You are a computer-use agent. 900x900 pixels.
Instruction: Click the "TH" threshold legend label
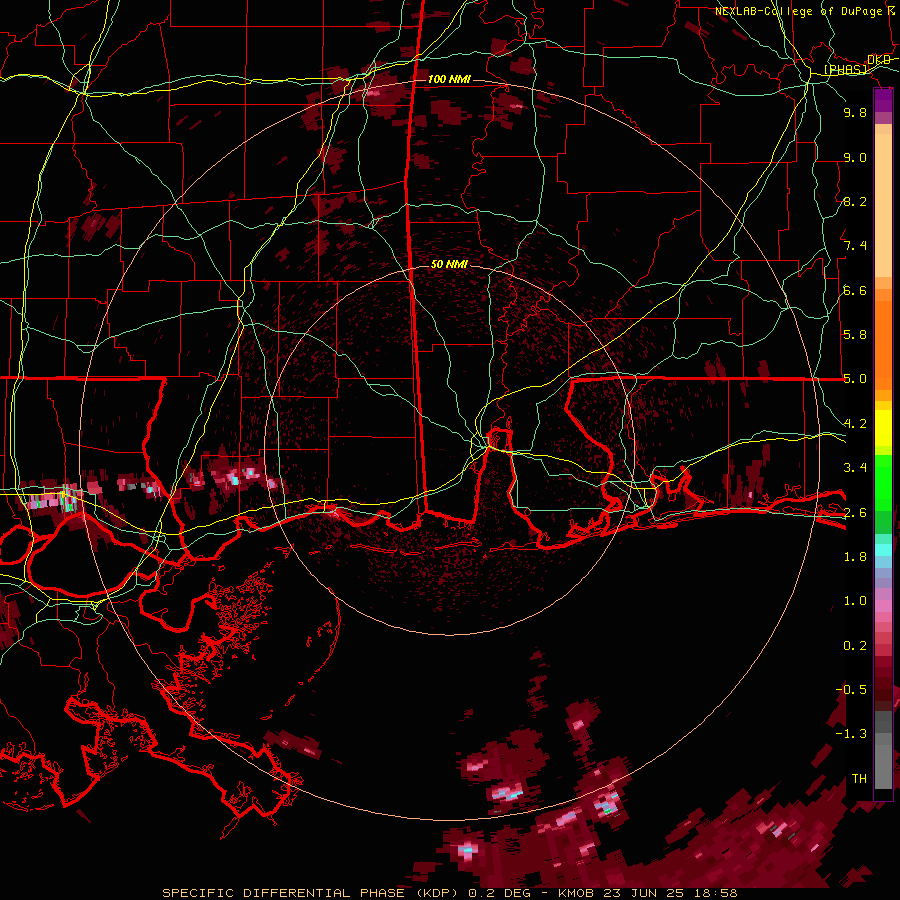pyautogui.click(x=859, y=779)
